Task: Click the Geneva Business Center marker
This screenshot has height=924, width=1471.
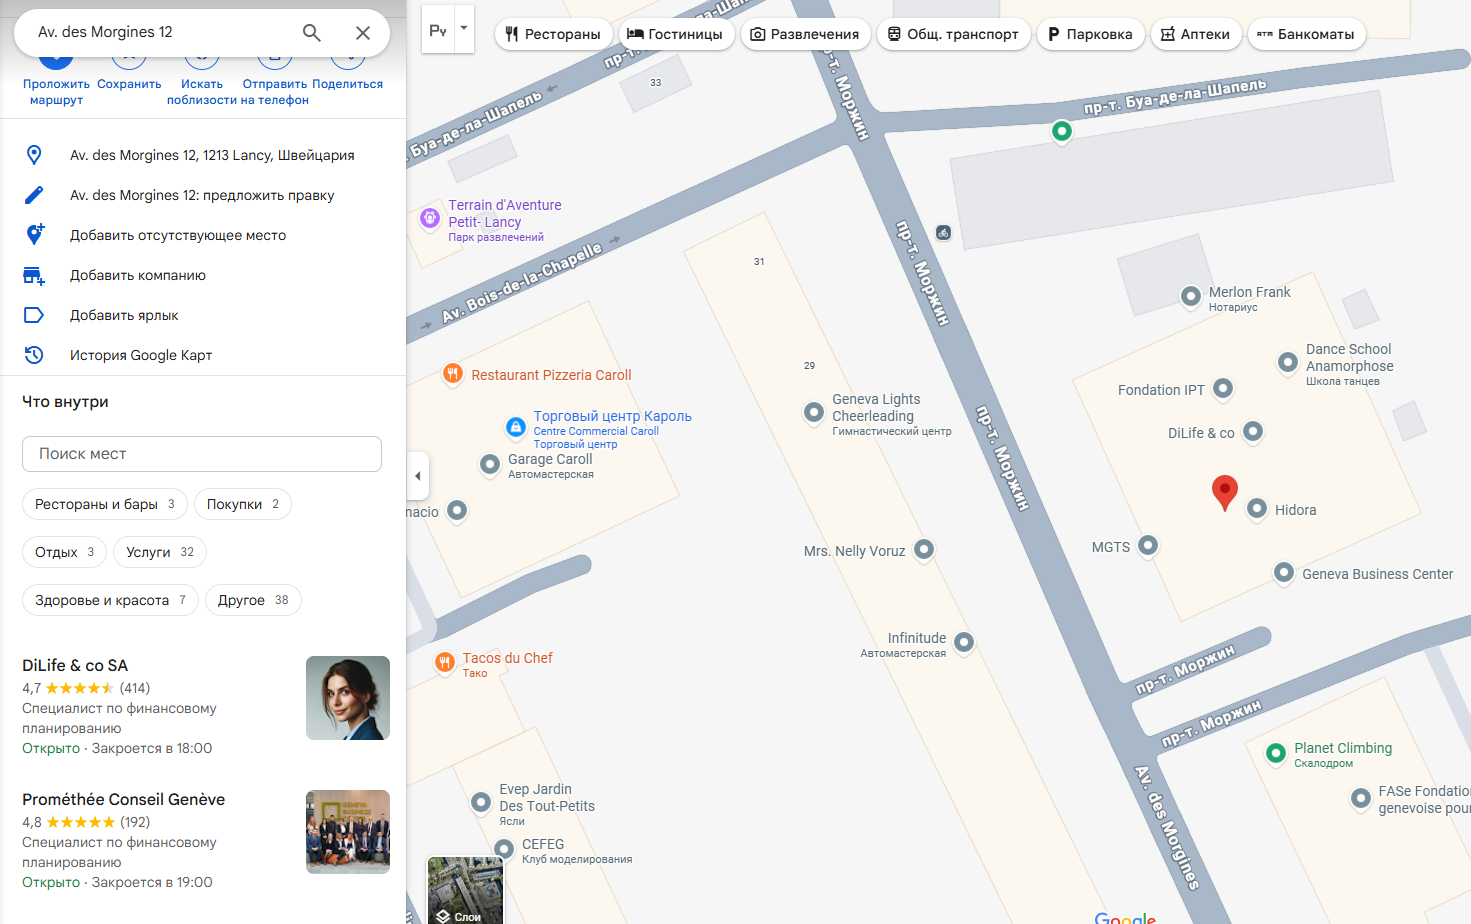Action: (1284, 572)
